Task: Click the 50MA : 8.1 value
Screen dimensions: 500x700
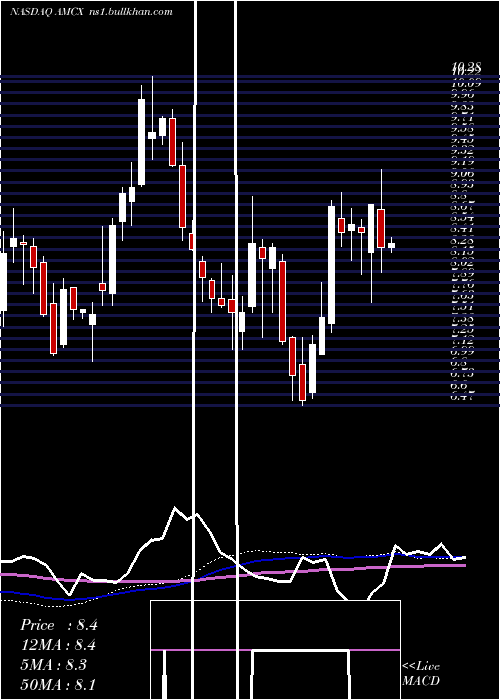Action: tap(58, 684)
